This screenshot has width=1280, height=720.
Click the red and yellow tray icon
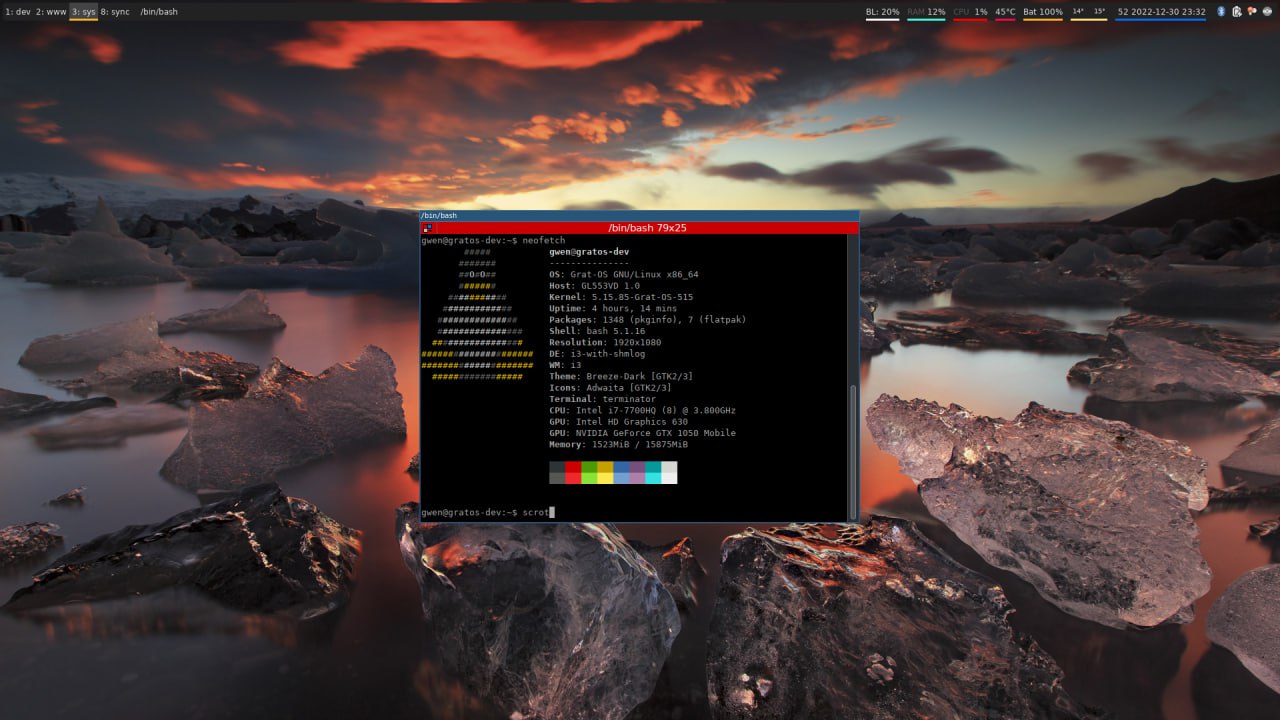(x=1253, y=12)
